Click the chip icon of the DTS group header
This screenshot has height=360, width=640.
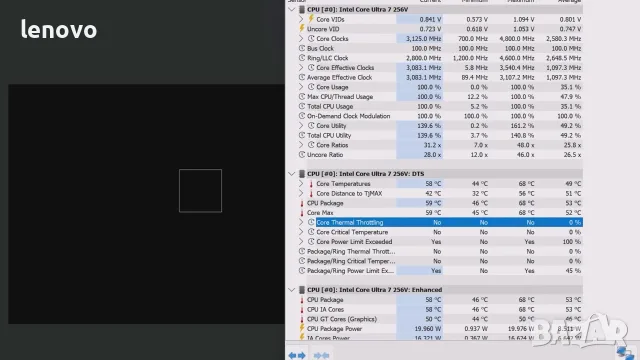click(x=302, y=174)
